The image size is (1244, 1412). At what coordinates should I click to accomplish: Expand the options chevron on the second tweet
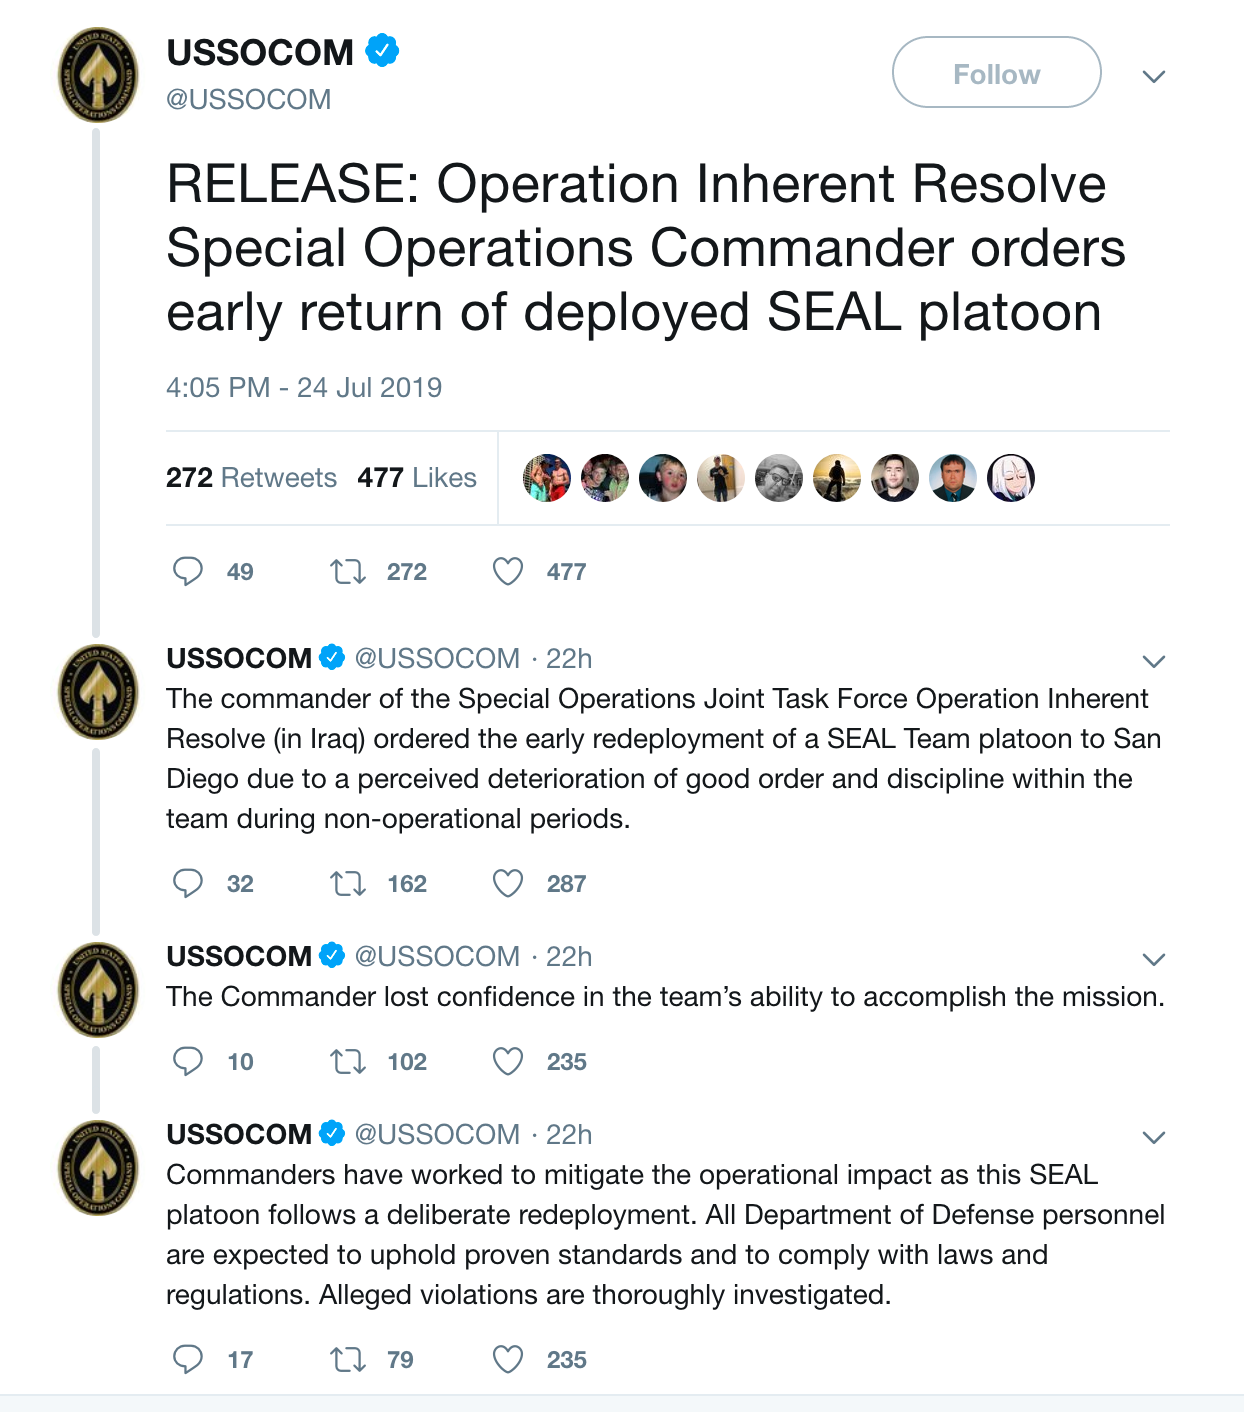click(x=1154, y=661)
